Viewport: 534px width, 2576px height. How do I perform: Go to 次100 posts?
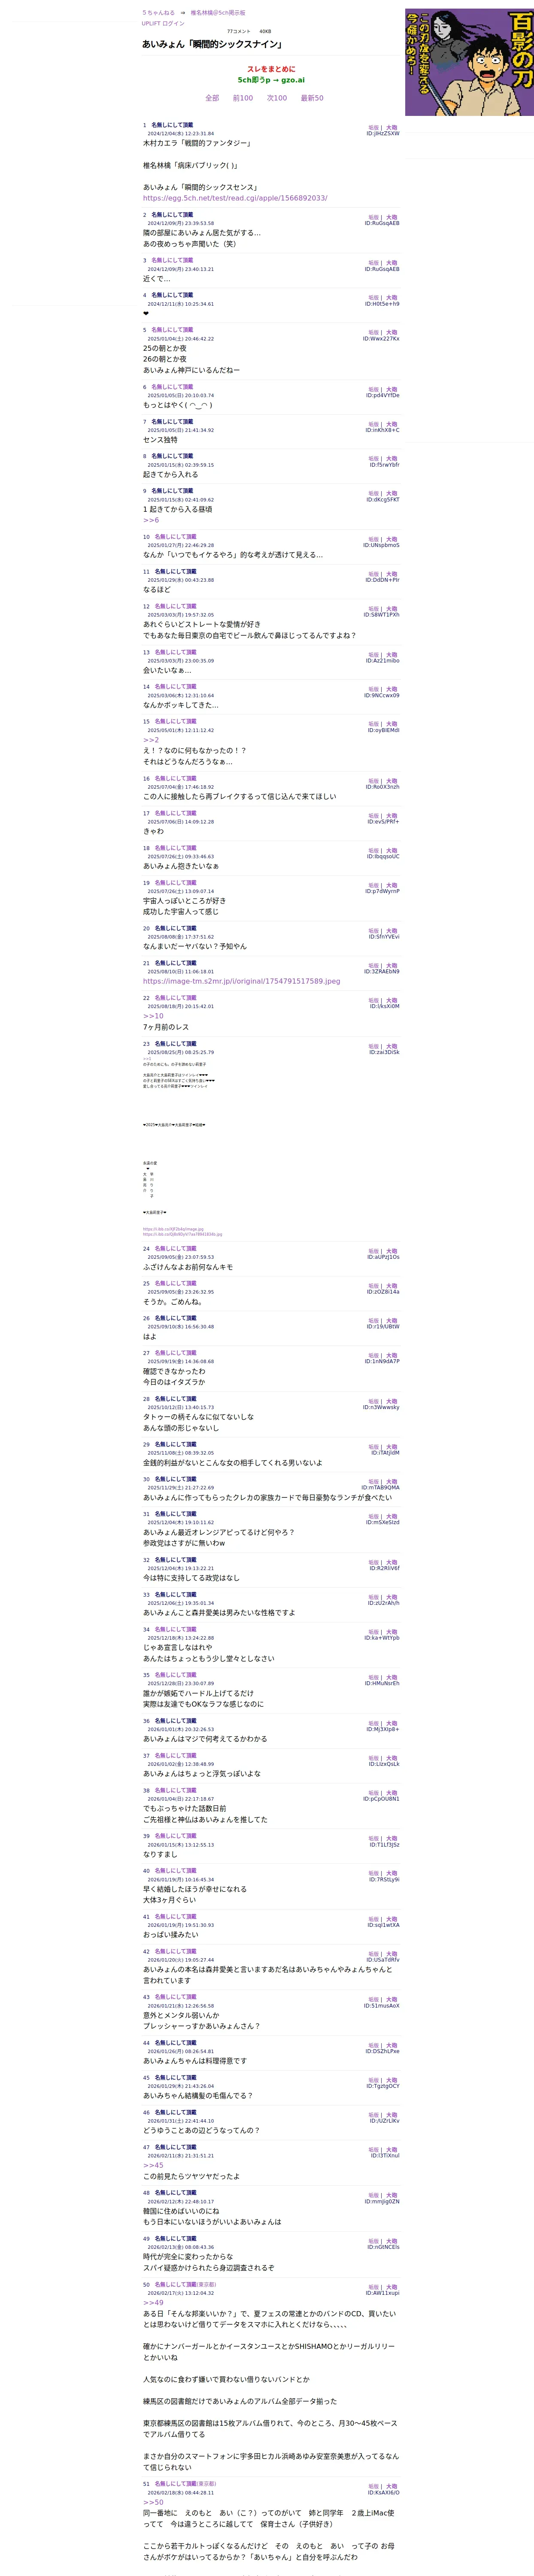pyautogui.click(x=277, y=98)
